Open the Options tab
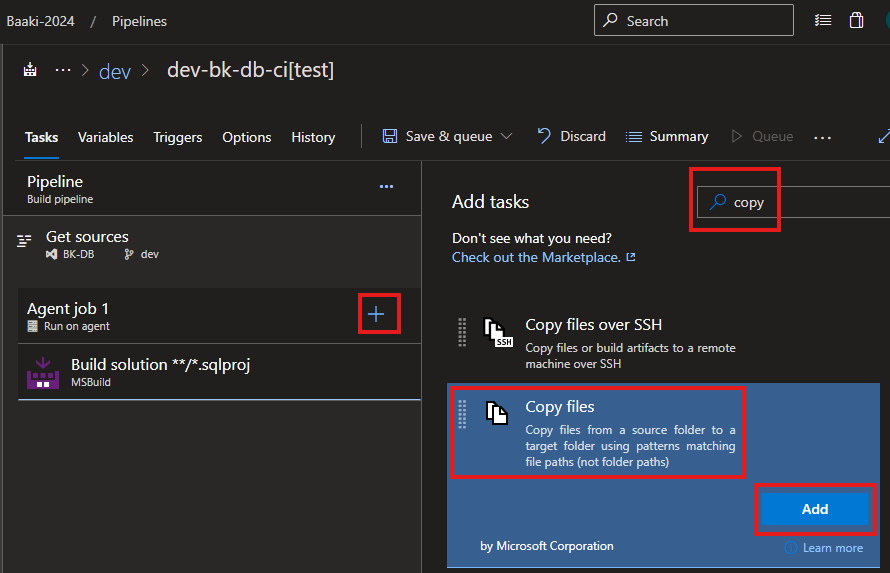890x573 pixels. 247,137
